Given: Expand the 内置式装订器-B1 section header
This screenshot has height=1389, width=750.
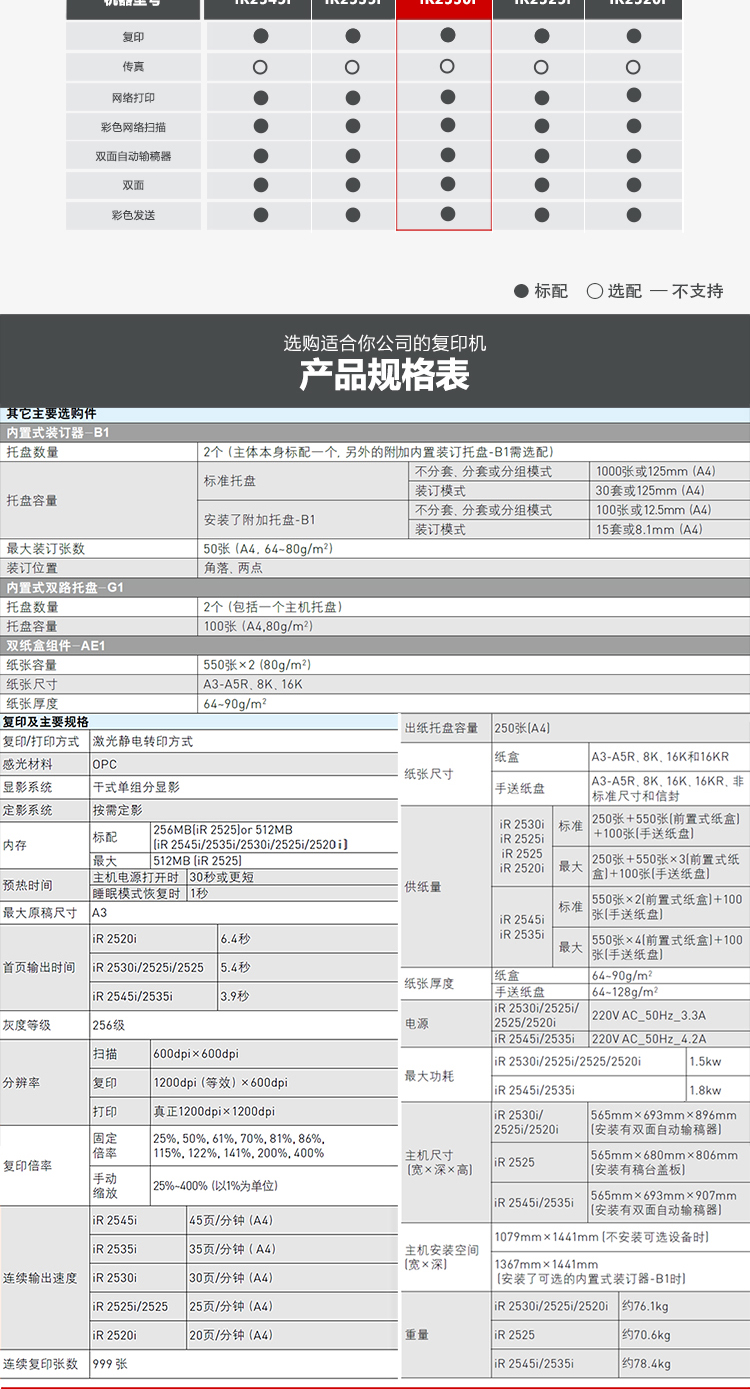Looking at the screenshot, I should coord(58,433).
